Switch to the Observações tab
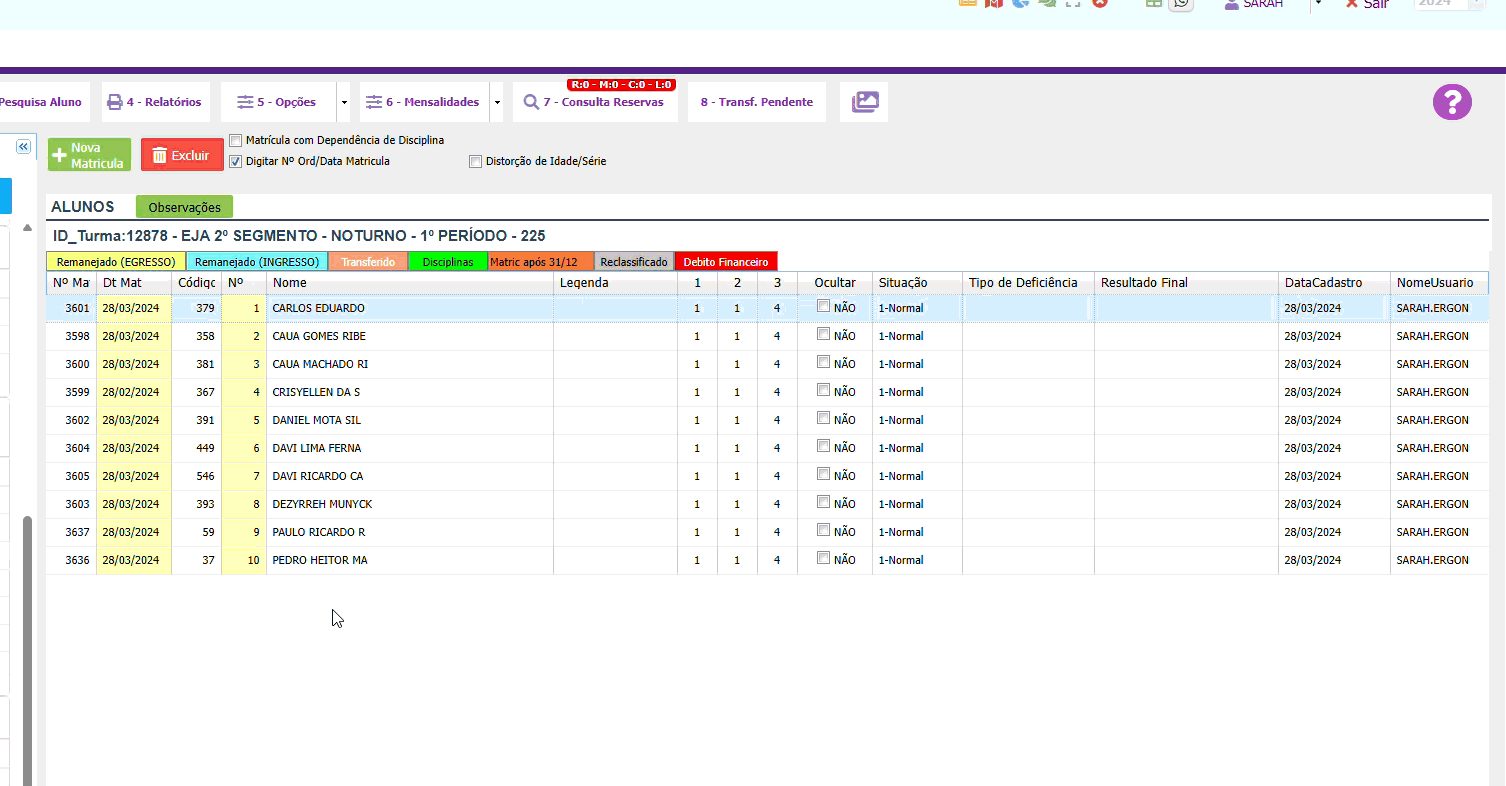The width and height of the screenshot is (1506, 786). click(184, 207)
